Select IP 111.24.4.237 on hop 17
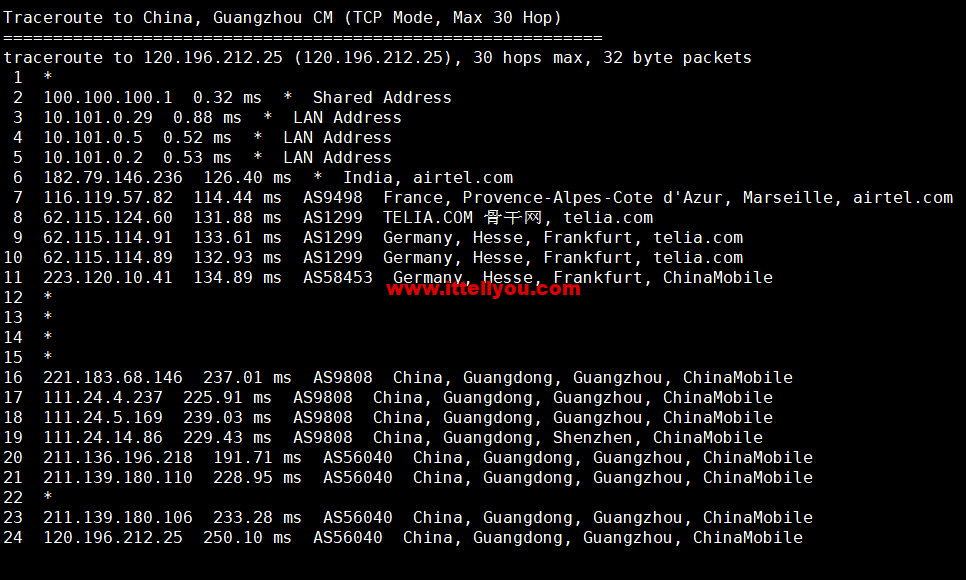Image resolution: width=966 pixels, height=580 pixels. click(103, 398)
